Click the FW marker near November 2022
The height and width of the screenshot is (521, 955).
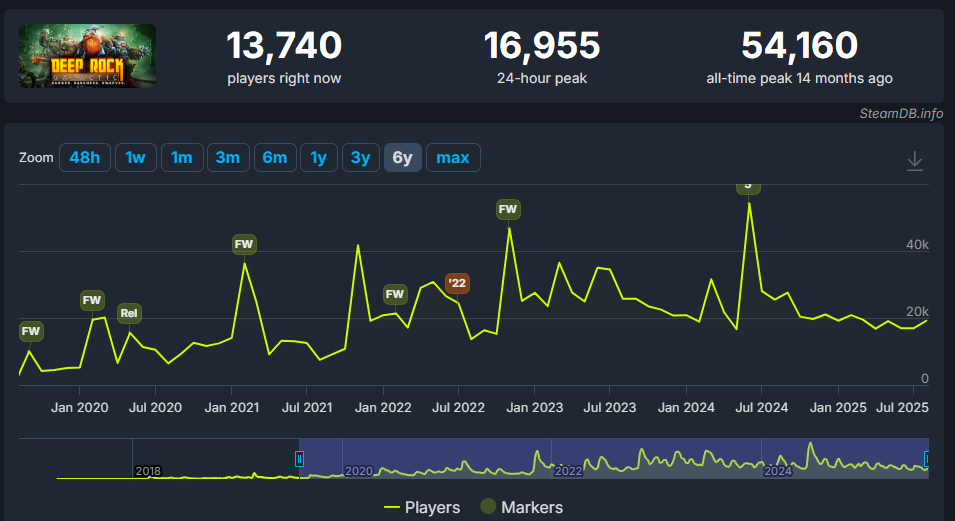[508, 210]
